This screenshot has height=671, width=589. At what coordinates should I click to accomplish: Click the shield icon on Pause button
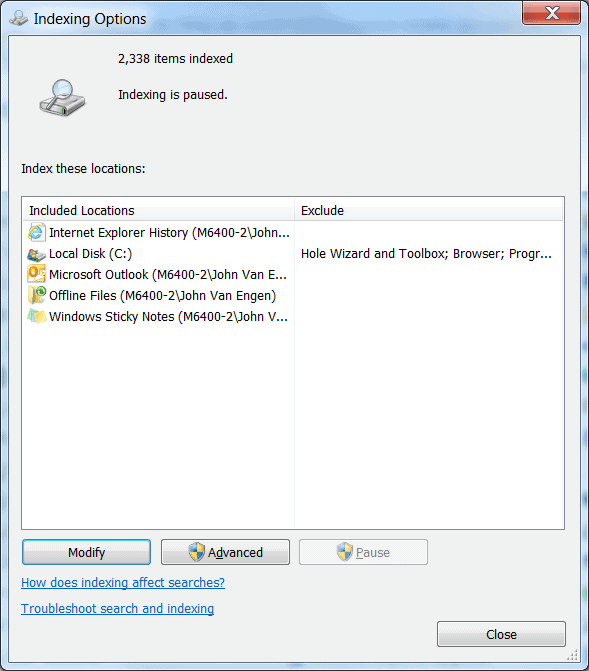[345, 552]
